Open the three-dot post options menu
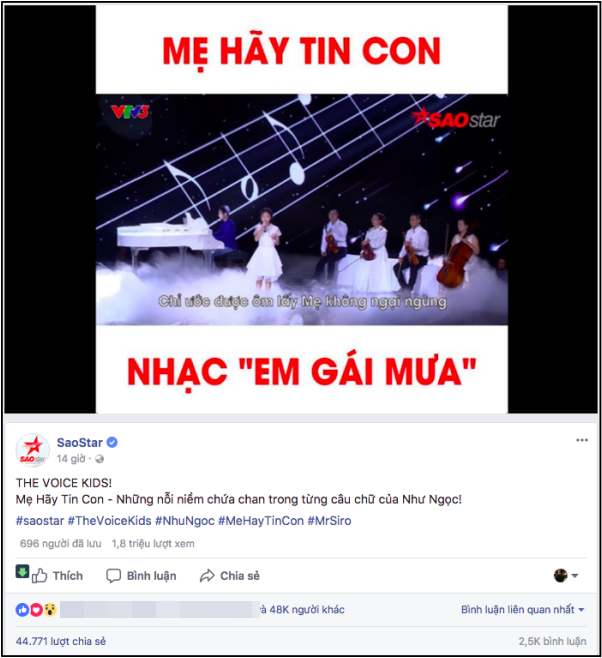This screenshot has width=602, height=658. 581,440
